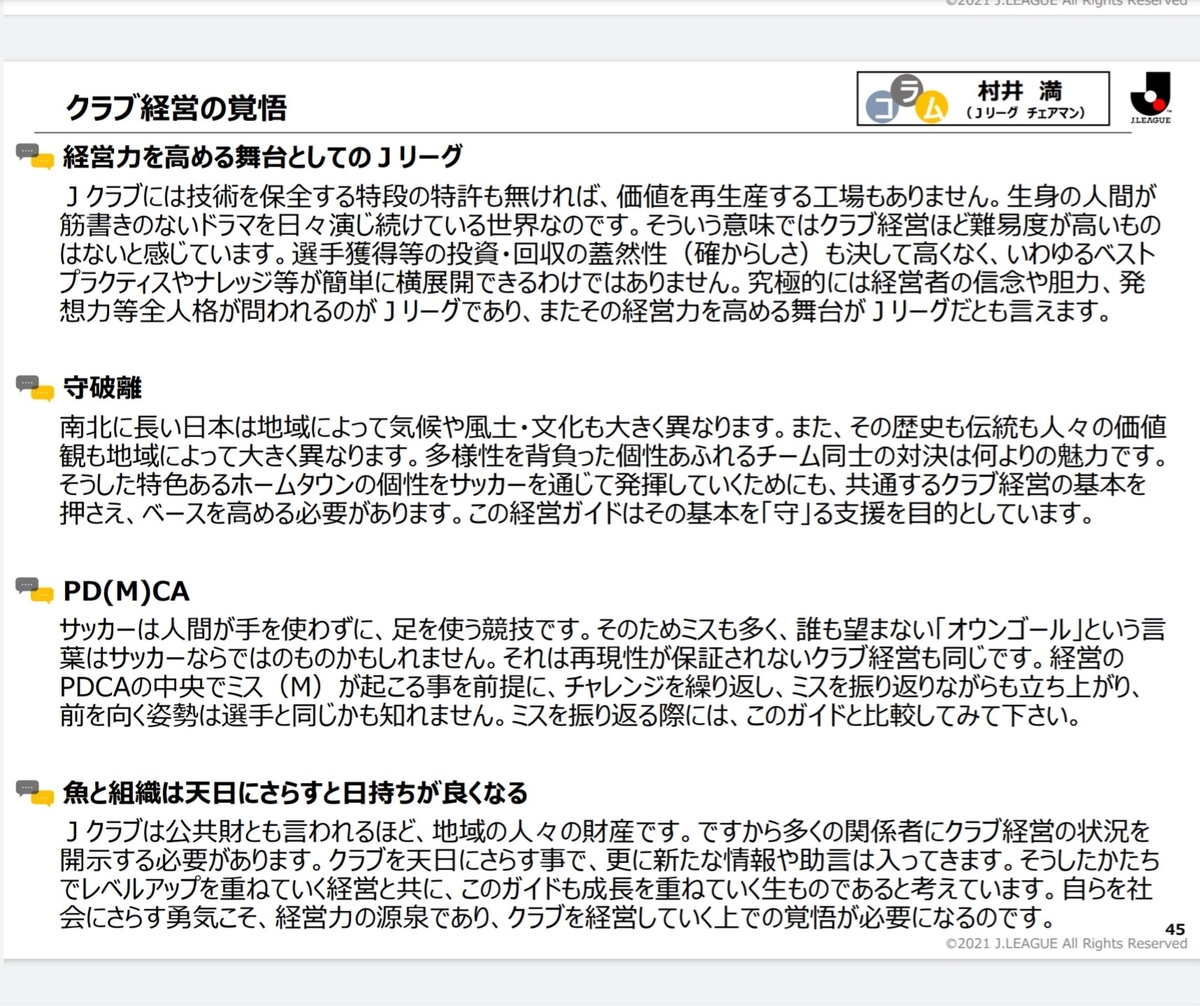Viewport: 1200px width, 1006px height.
Task: Click line starting 押さえ、ベースを高める必要
Action: point(576,514)
